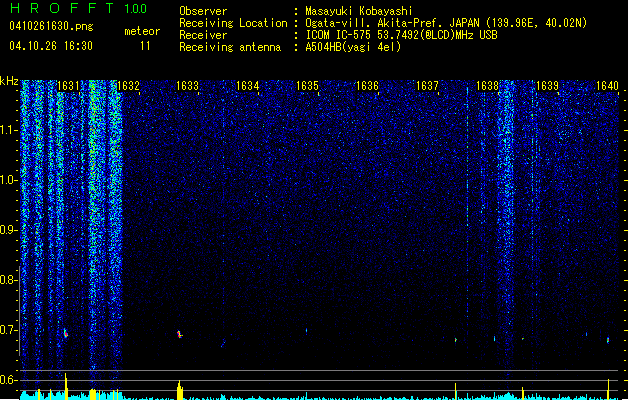Click the "Receiving Location" label

click(233, 23)
